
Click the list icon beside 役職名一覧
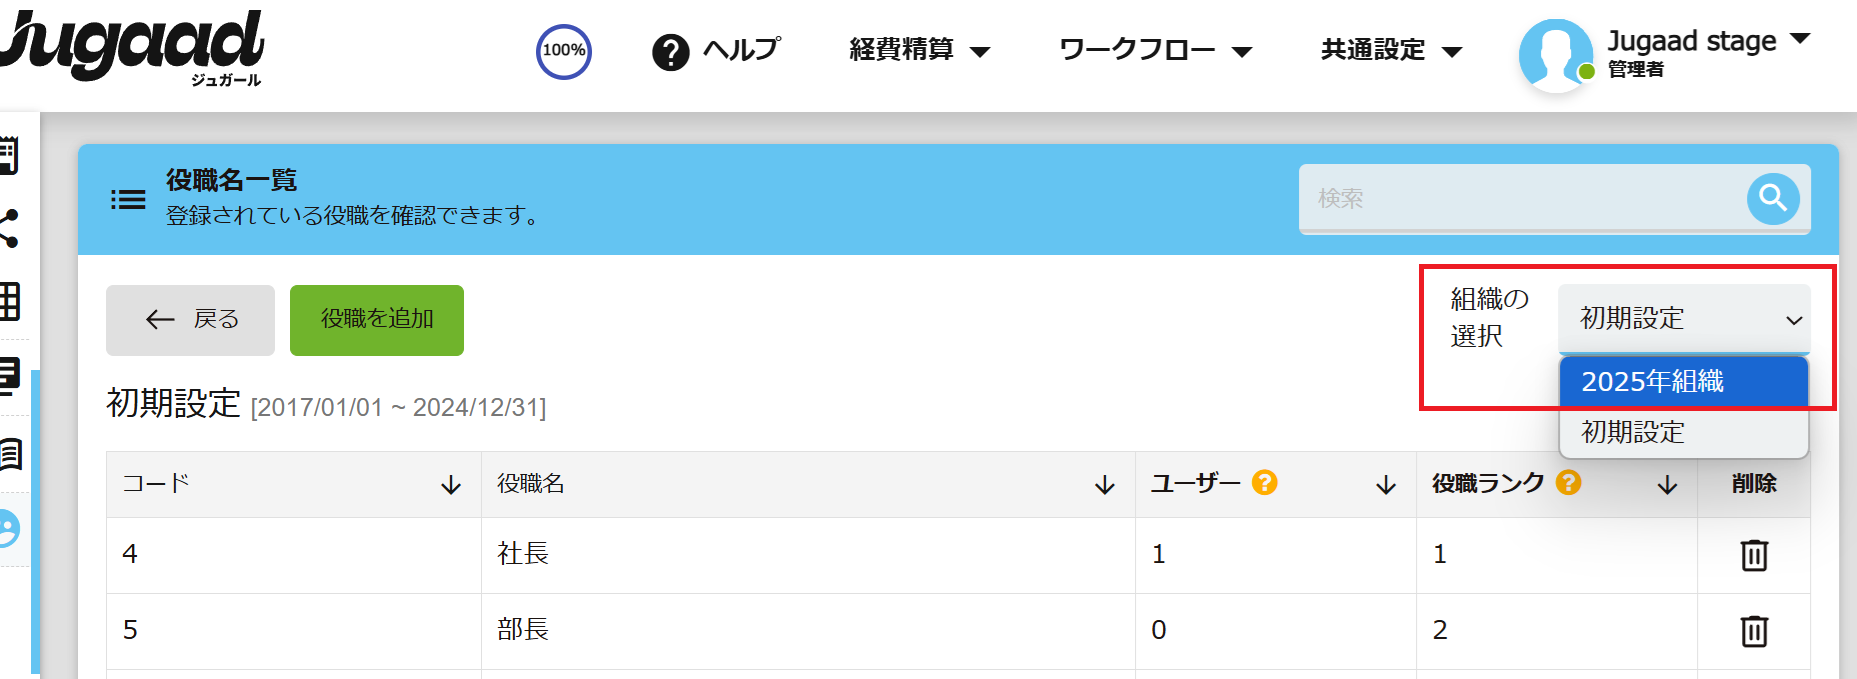[x=128, y=200]
